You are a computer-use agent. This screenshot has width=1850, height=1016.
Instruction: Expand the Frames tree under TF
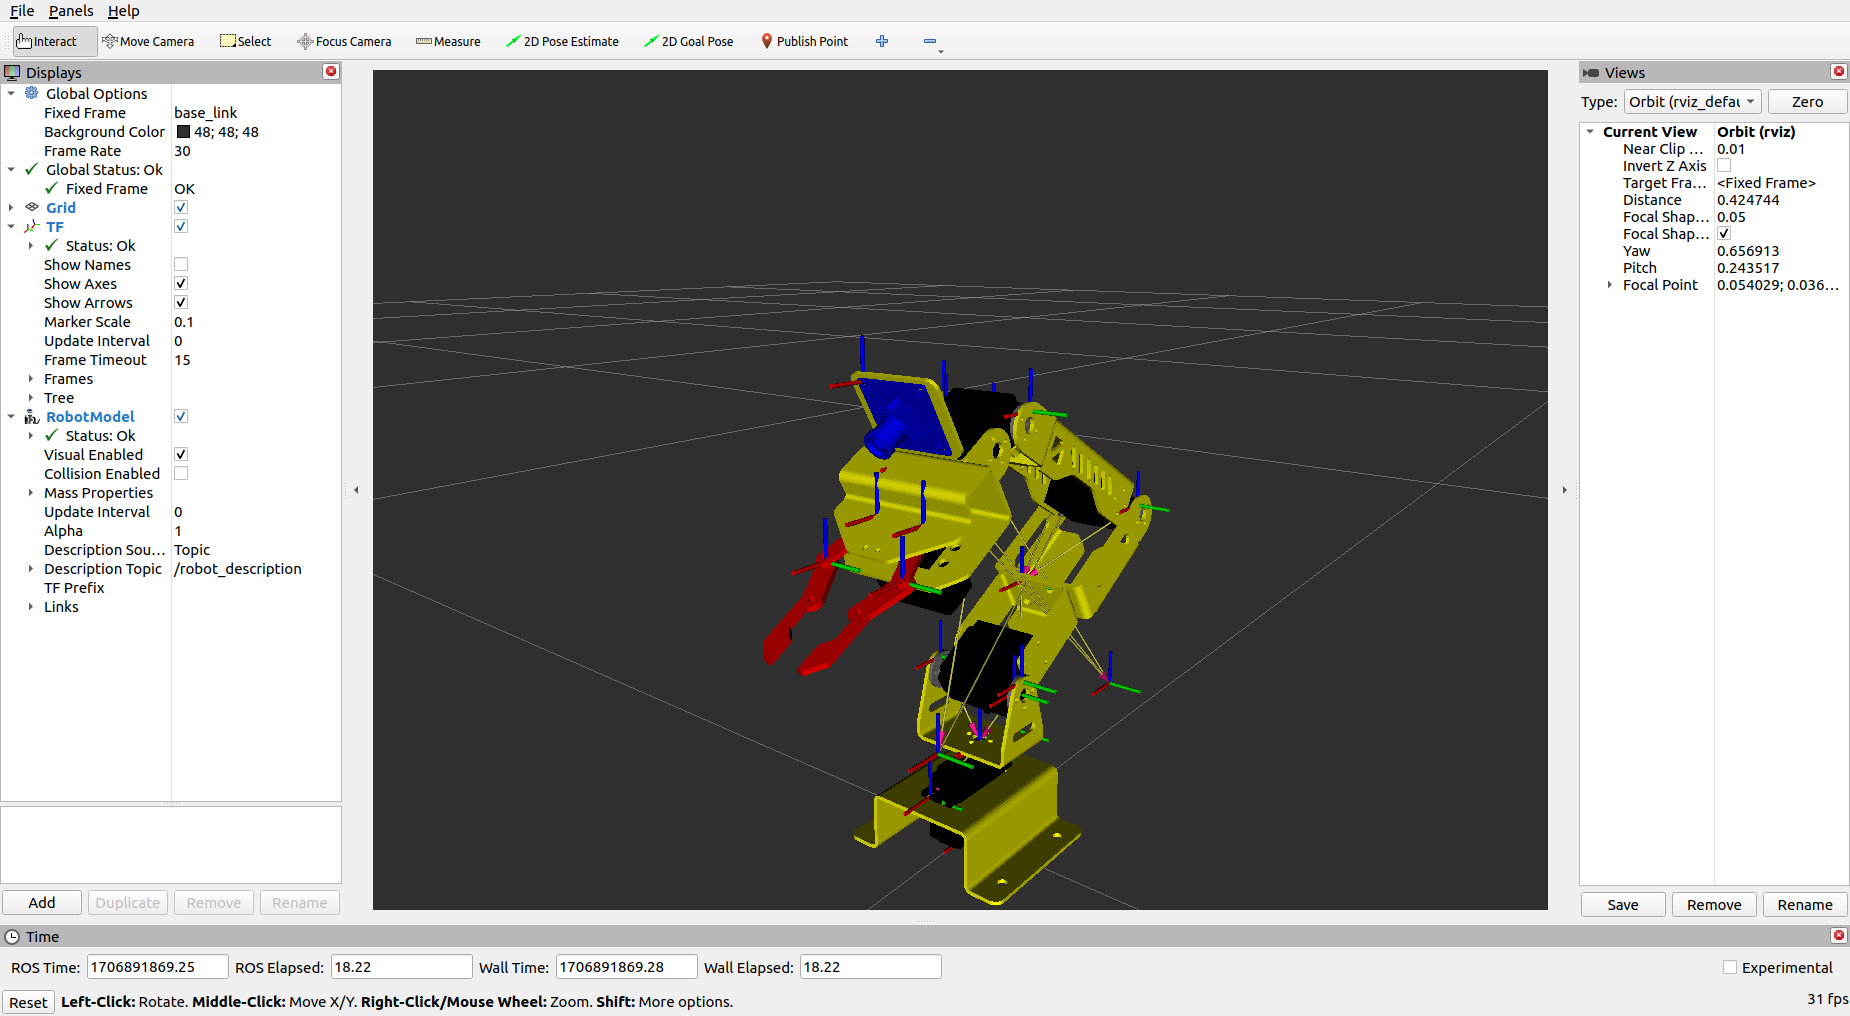click(x=31, y=378)
